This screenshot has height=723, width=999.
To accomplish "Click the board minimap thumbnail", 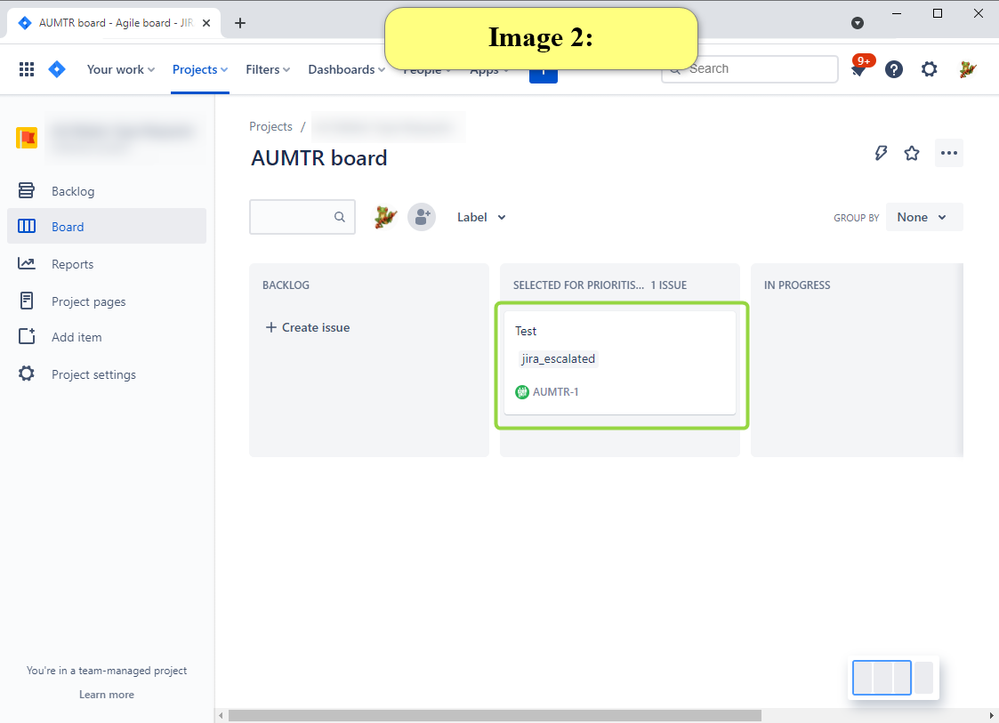I will coord(893,678).
